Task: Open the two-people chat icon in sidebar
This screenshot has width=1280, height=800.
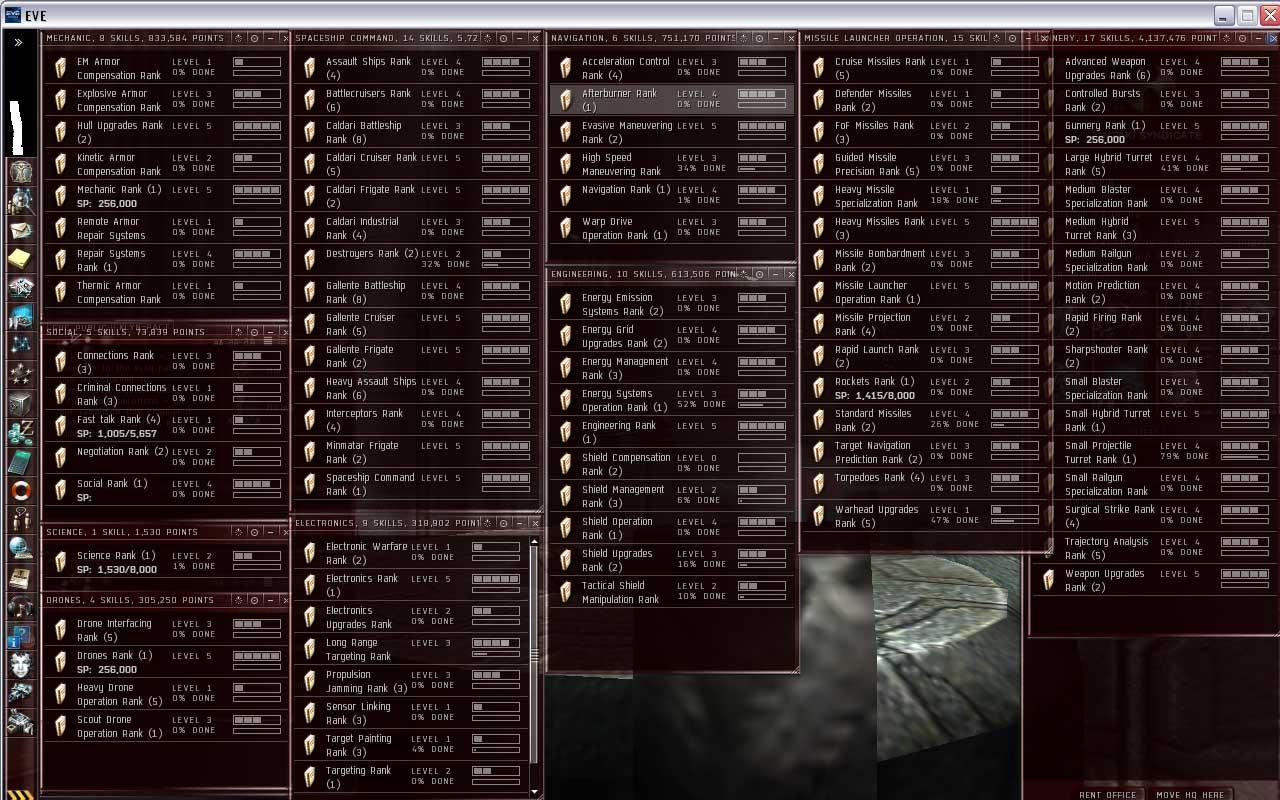Action: 21,519
